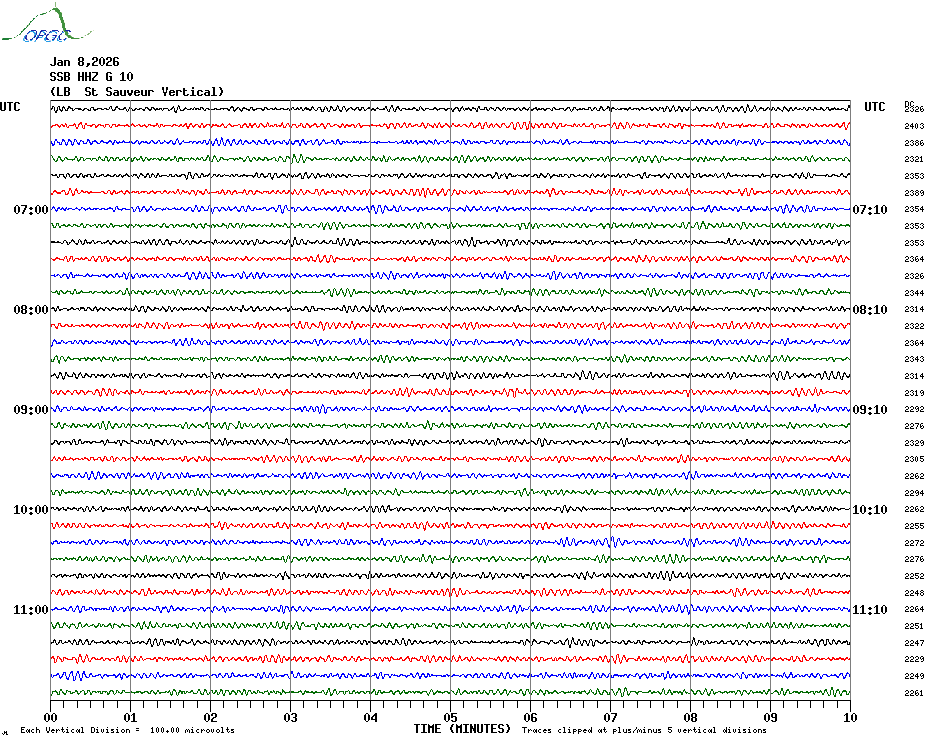Click the "02" minute tick label

(x=211, y=718)
